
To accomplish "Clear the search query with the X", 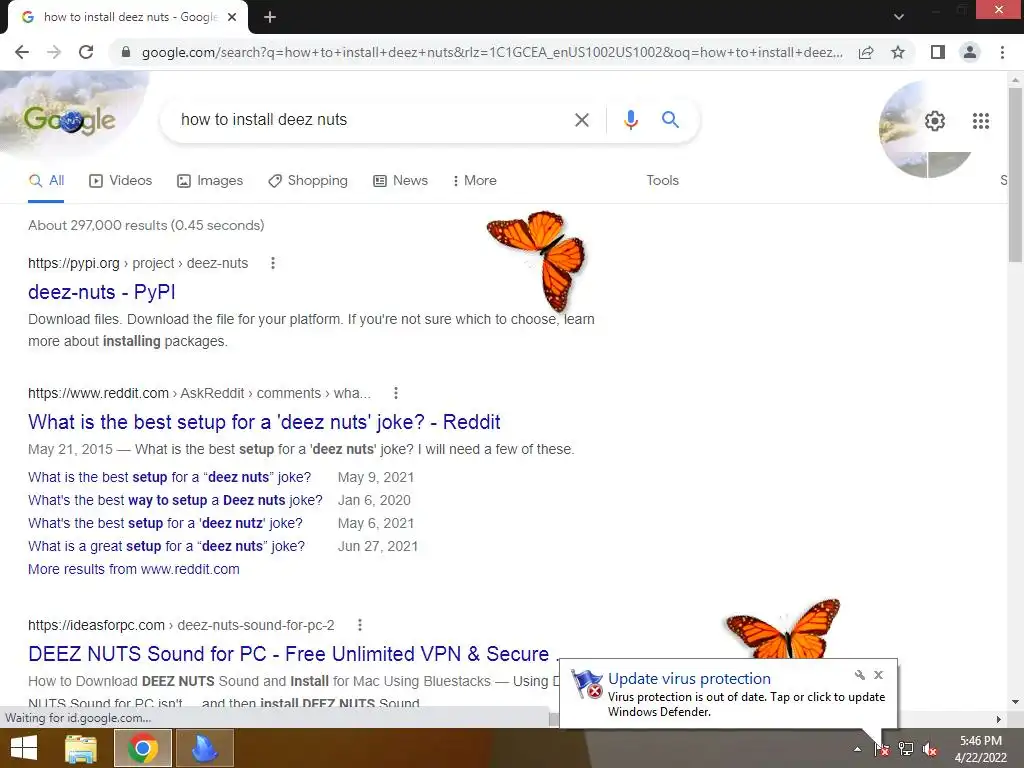I will click(581, 120).
